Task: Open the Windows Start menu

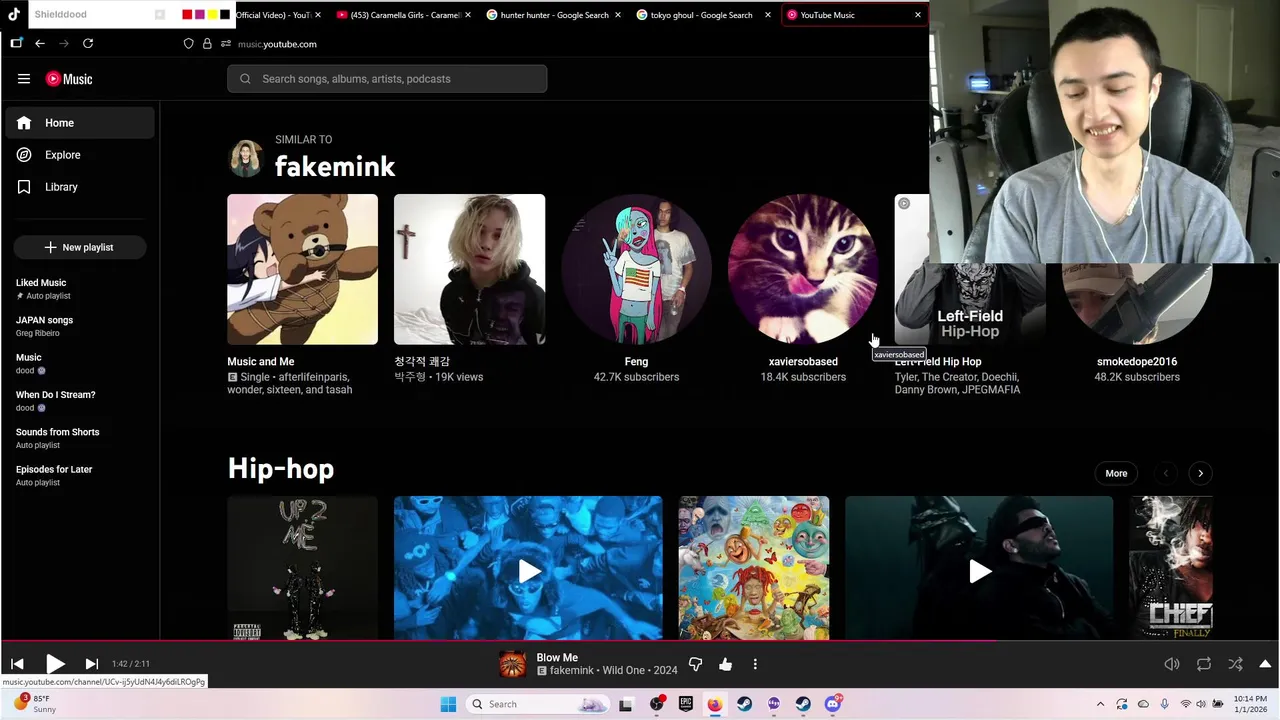Action: 448,704
